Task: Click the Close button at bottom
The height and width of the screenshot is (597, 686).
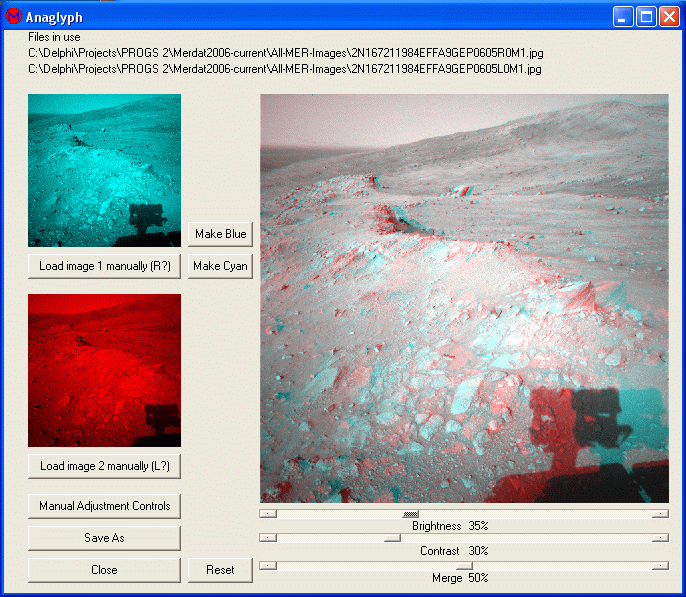Action: [x=105, y=570]
